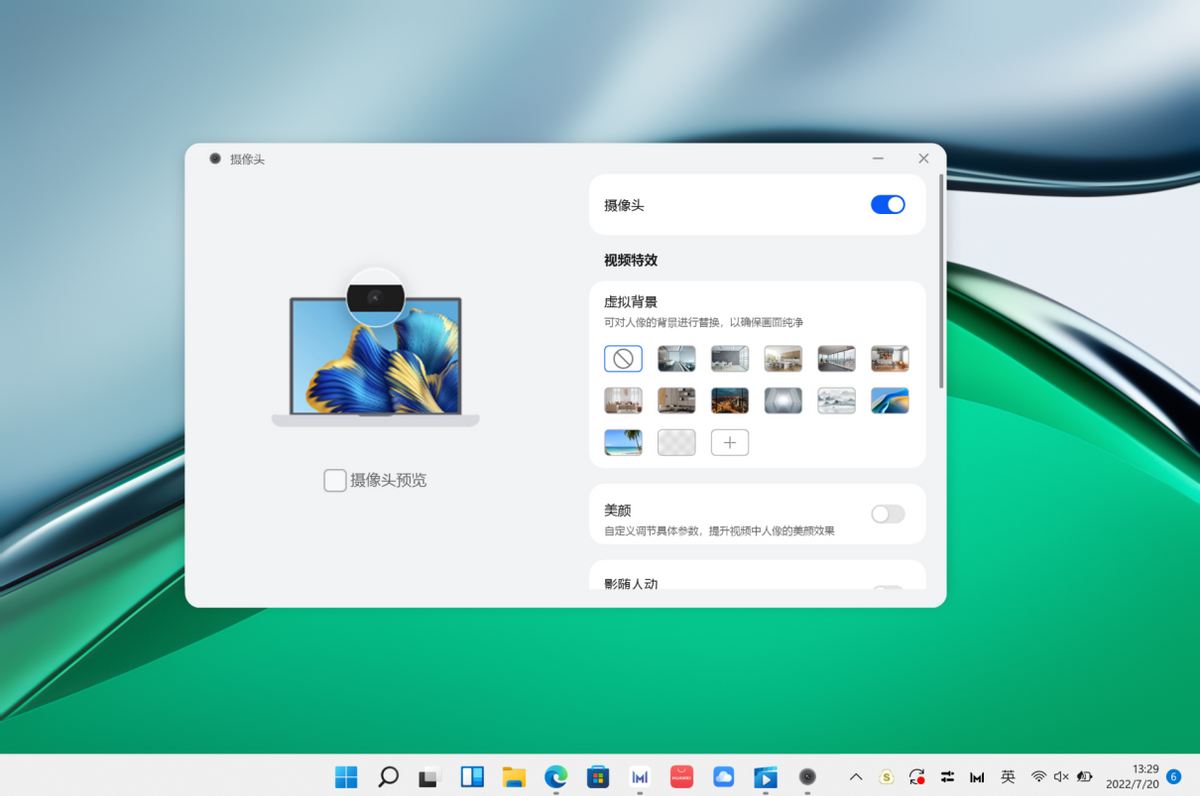Image resolution: width=1200 pixels, height=796 pixels.
Task: Select ink mountain painting background
Action: point(836,400)
